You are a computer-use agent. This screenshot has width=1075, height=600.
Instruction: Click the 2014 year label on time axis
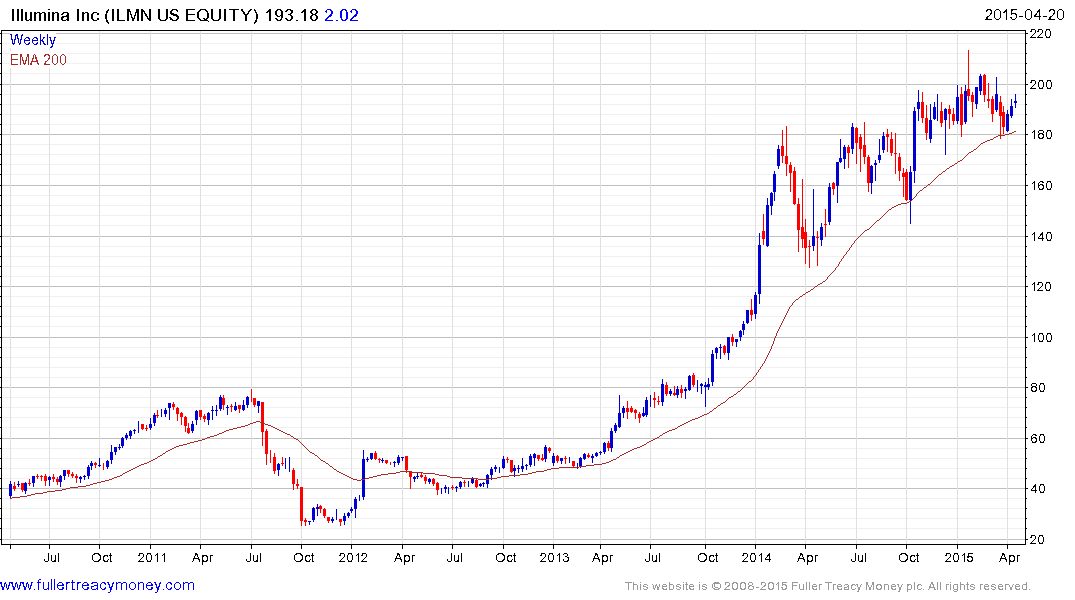pyautogui.click(x=756, y=557)
